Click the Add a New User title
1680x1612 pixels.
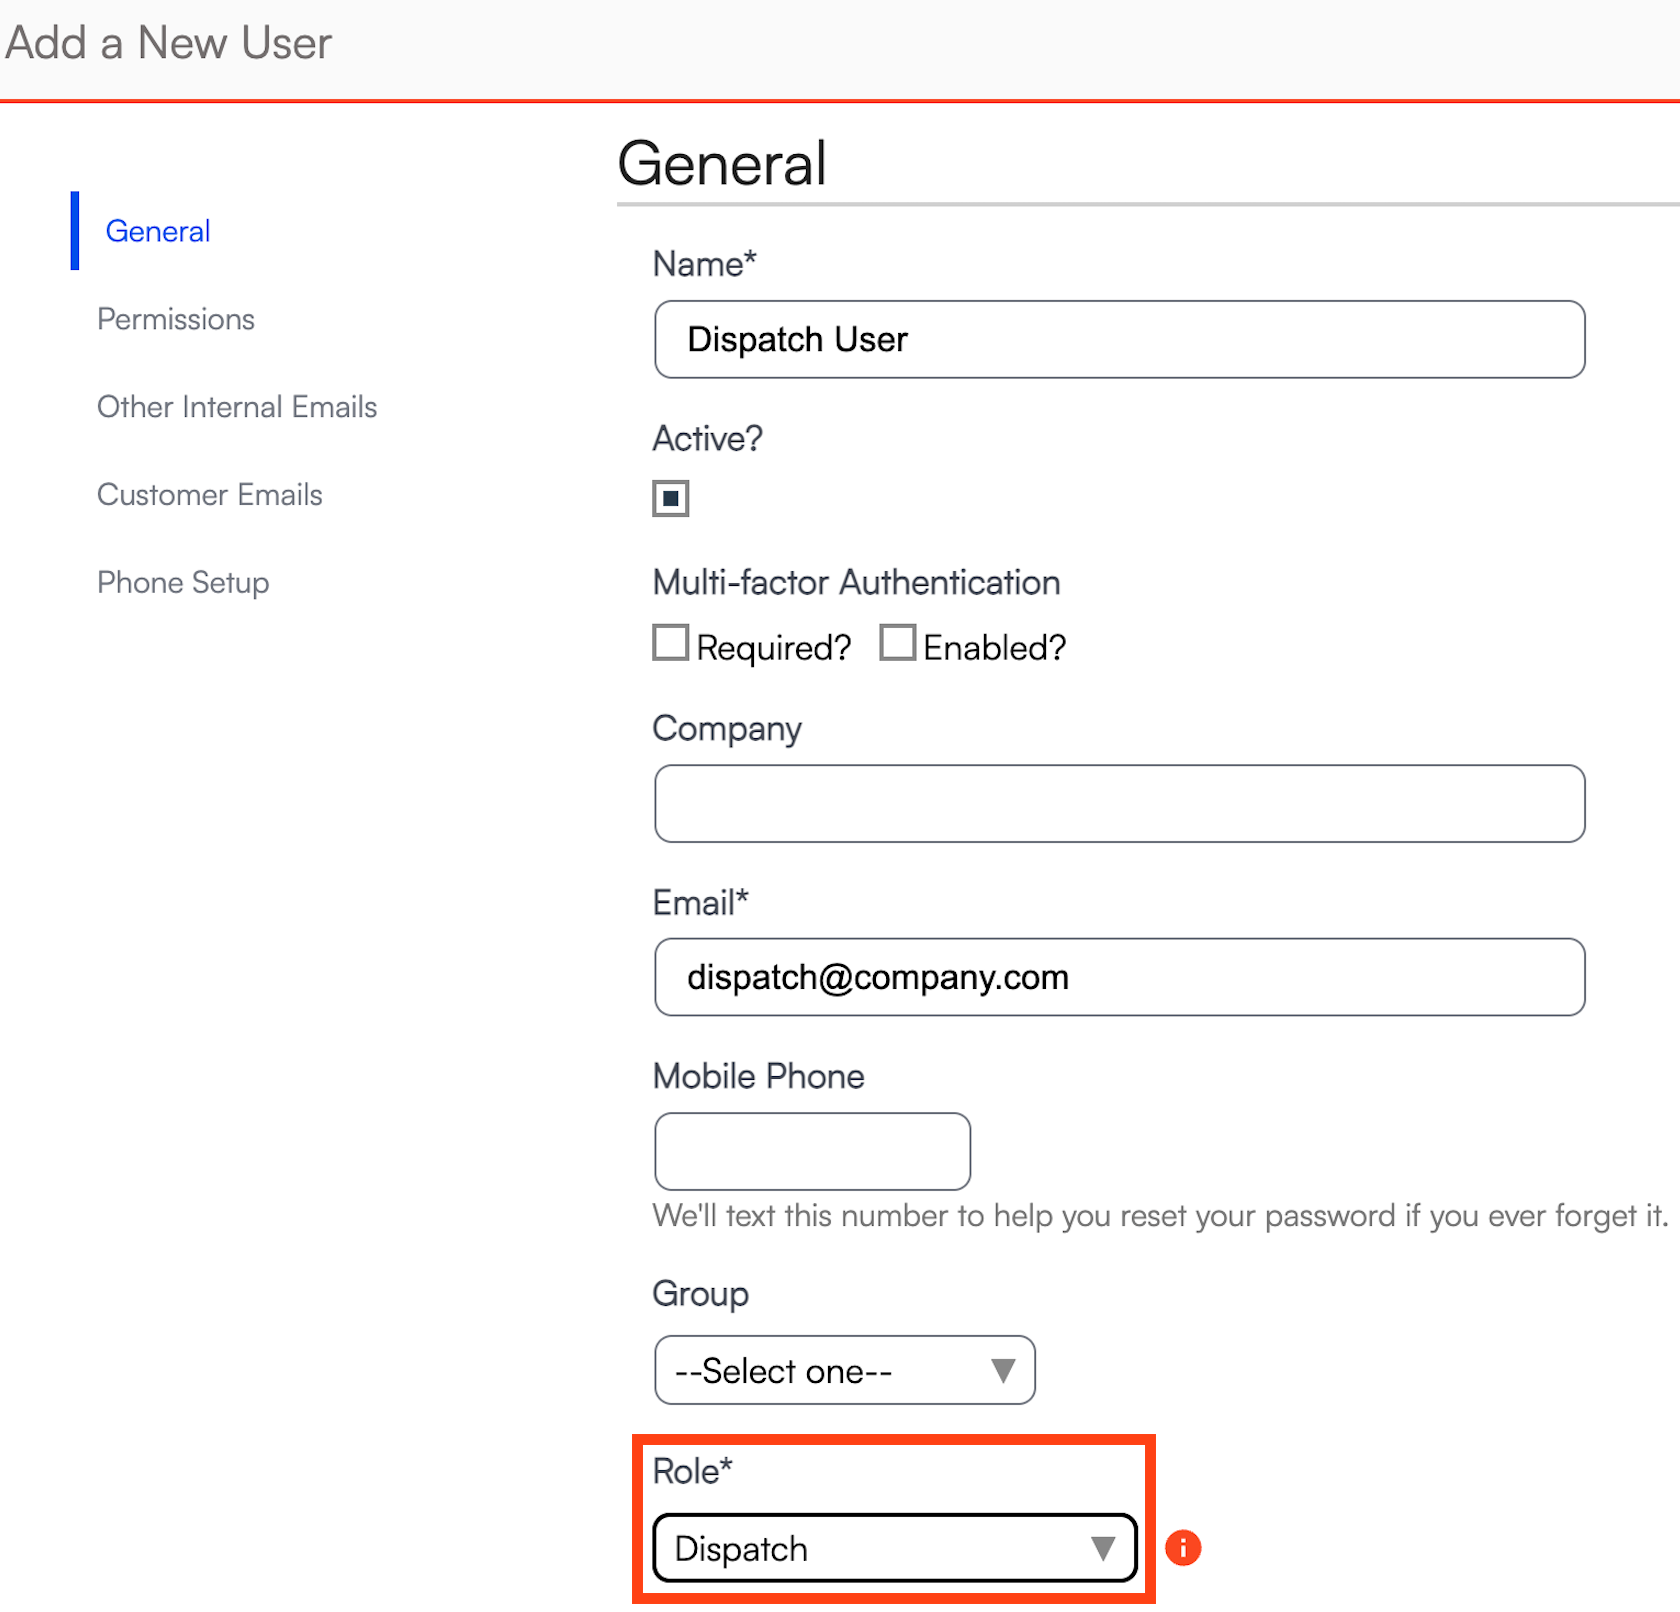click(168, 43)
